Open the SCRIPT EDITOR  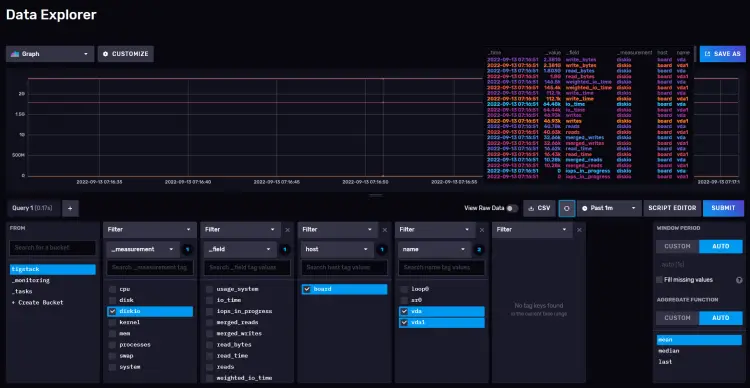[x=672, y=208]
